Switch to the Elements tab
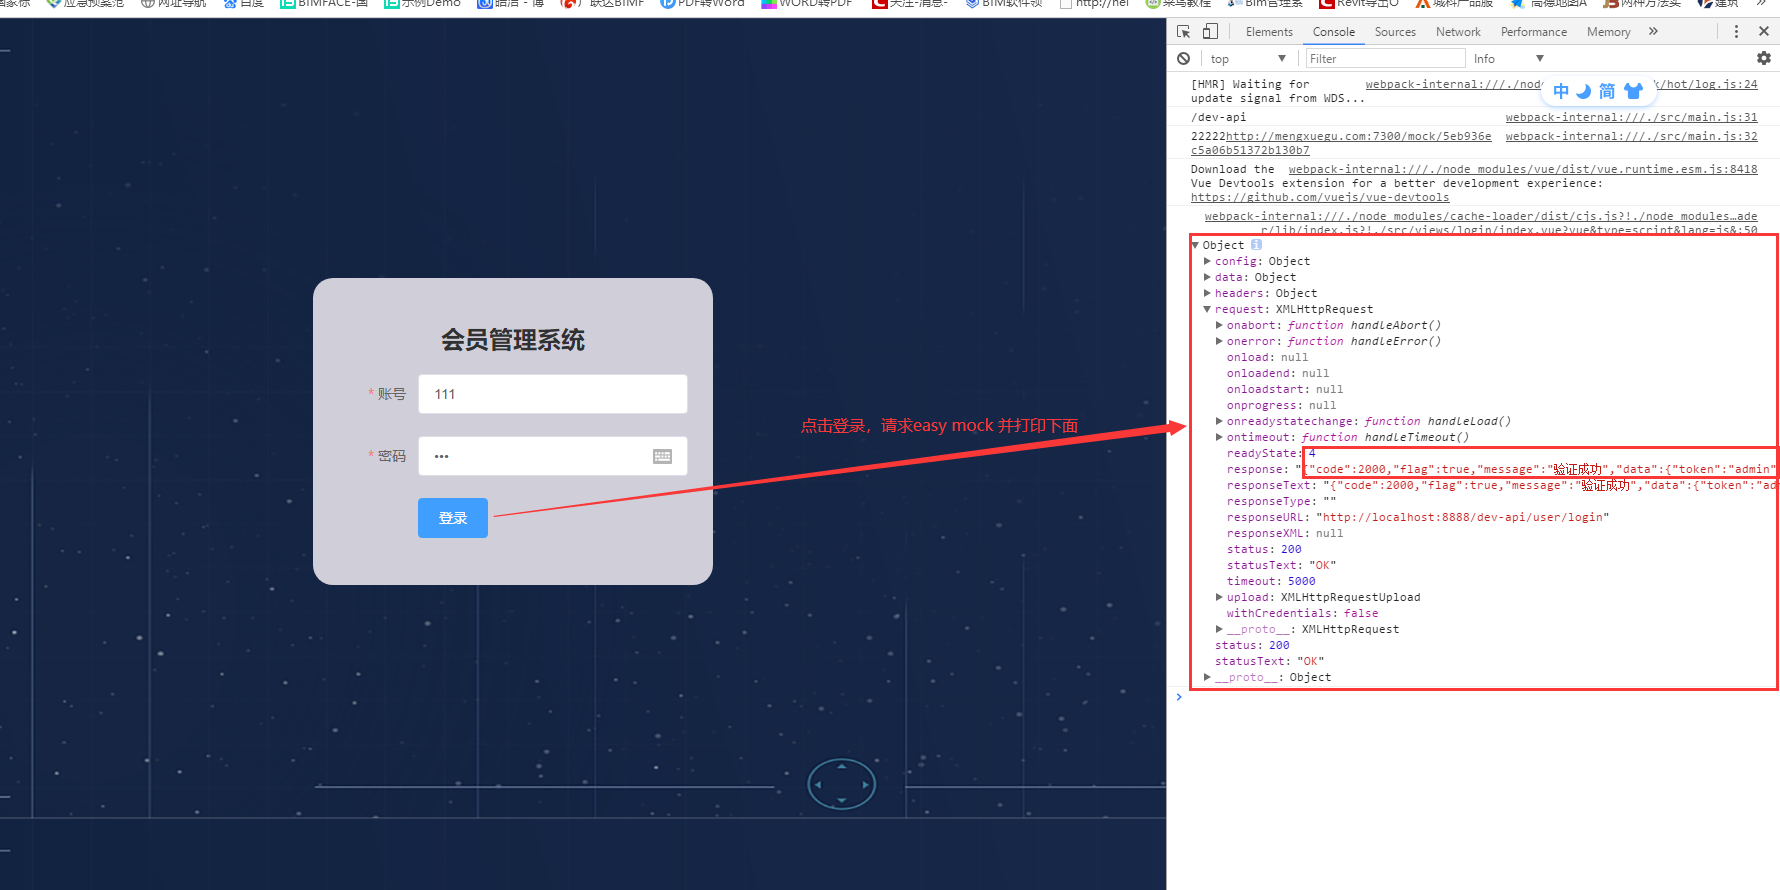 coord(1269,32)
